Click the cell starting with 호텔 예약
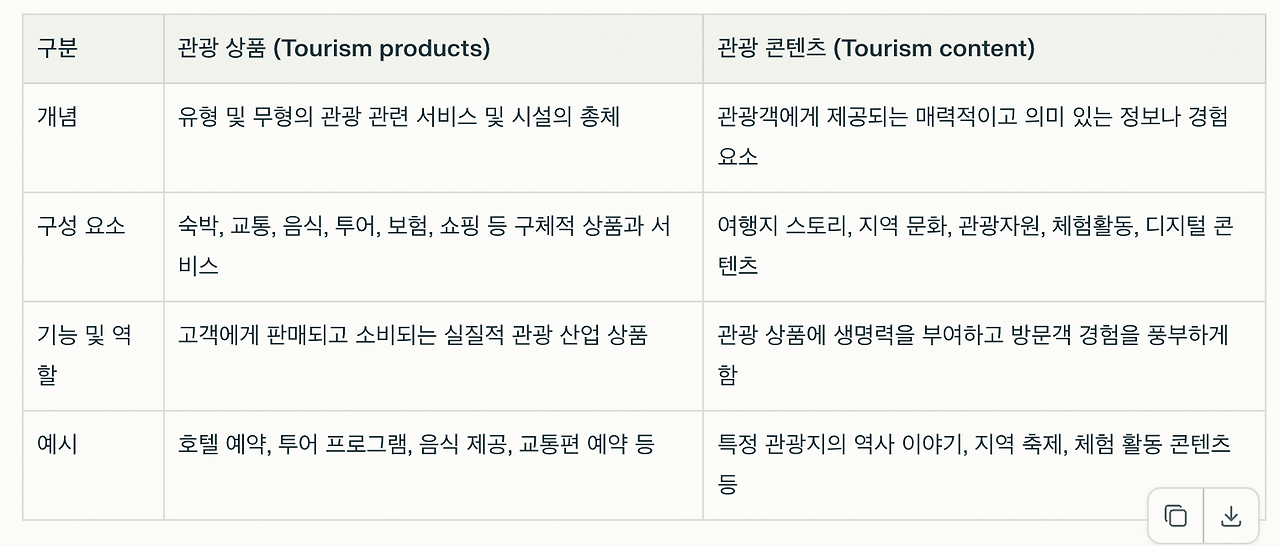Screen dimensions: 1280x546 433,464
